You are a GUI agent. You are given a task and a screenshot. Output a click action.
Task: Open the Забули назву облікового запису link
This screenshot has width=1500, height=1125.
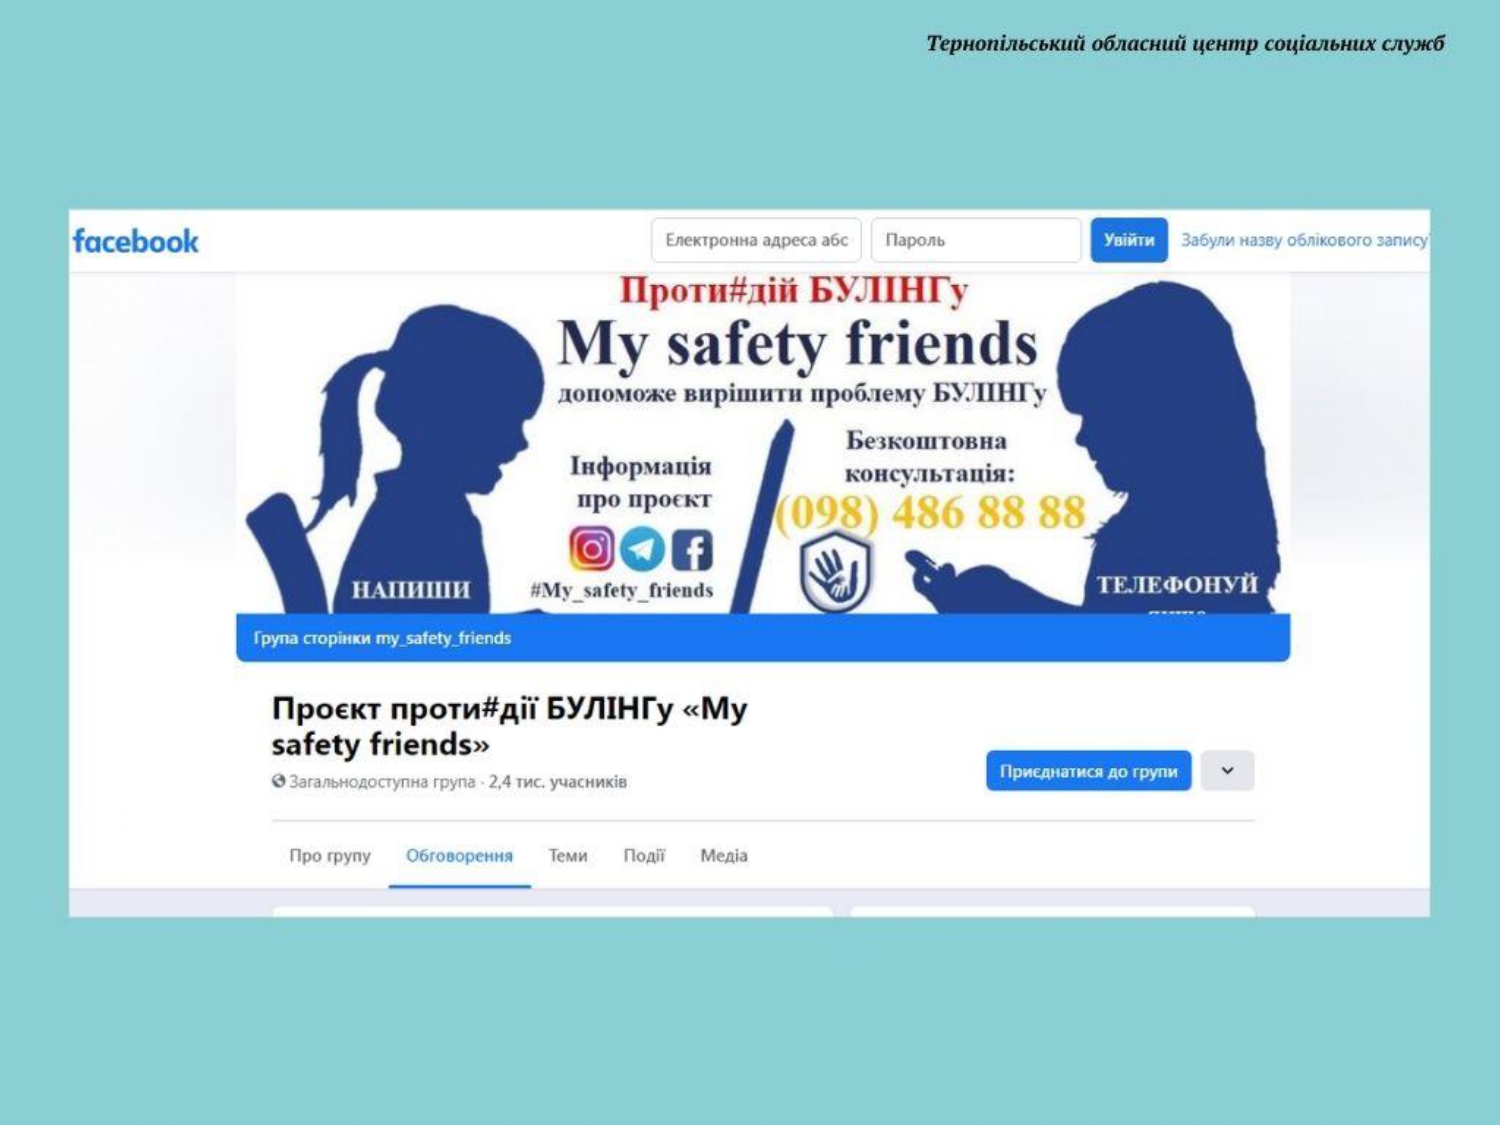[1304, 240]
